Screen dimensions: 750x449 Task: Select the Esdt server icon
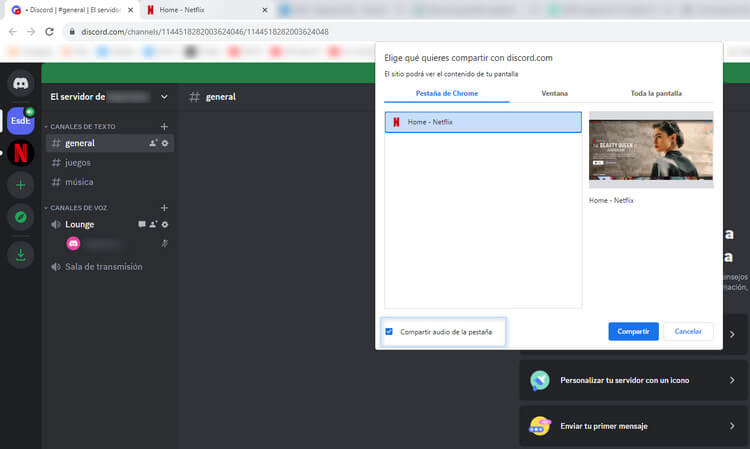pyautogui.click(x=21, y=120)
